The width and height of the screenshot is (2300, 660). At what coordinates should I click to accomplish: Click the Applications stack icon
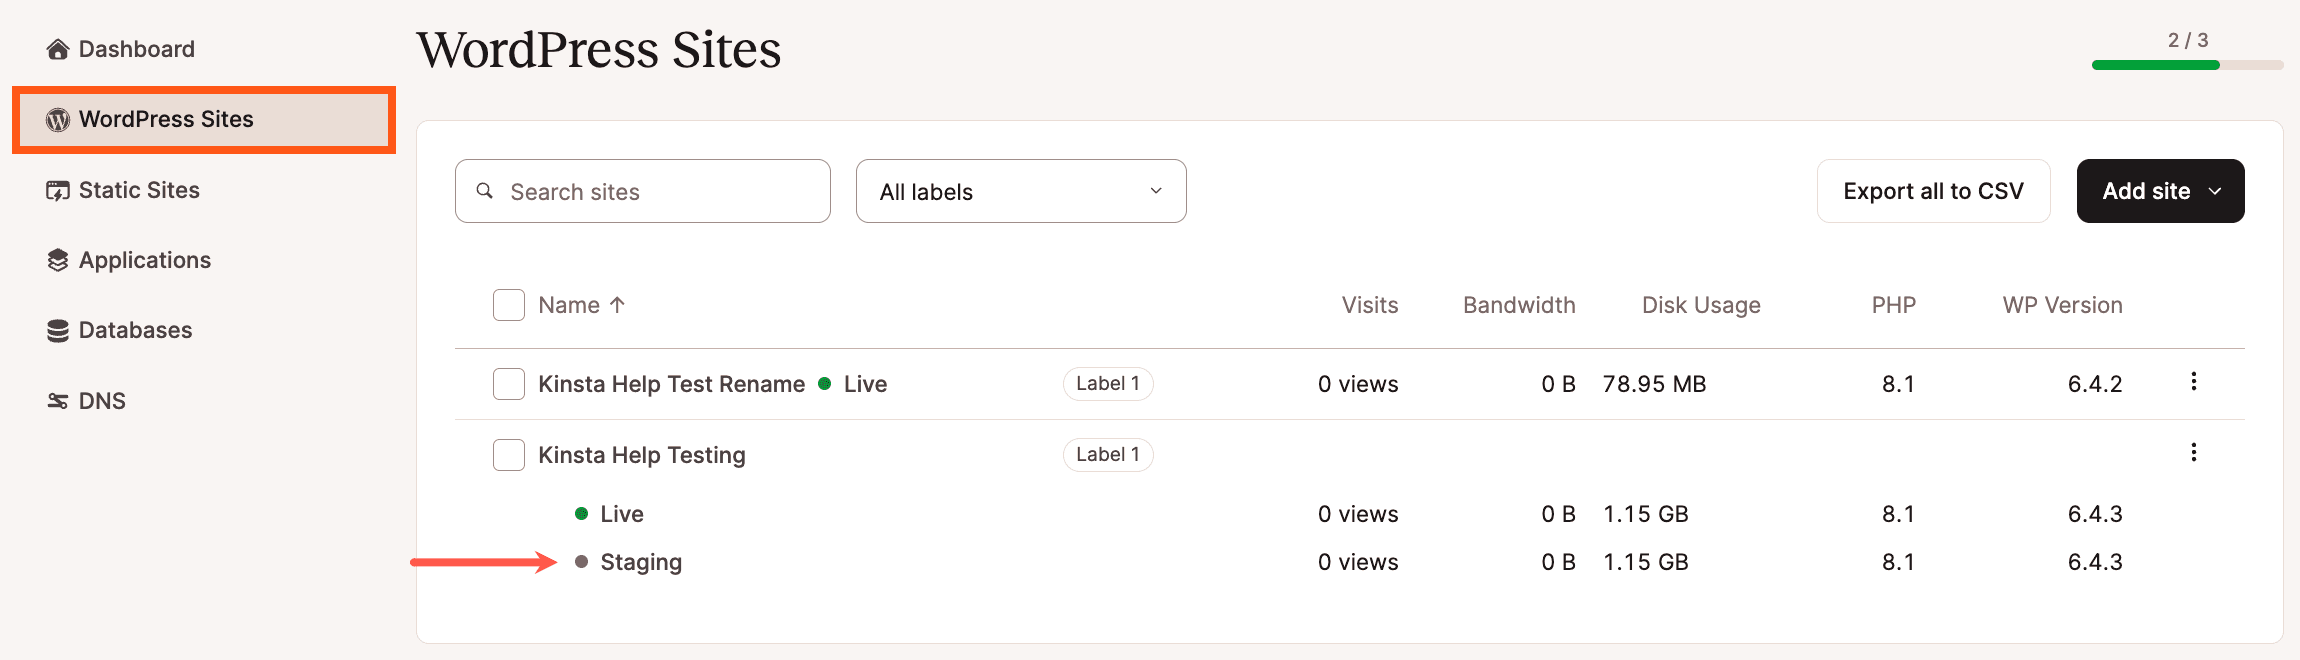tap(57, 259)
